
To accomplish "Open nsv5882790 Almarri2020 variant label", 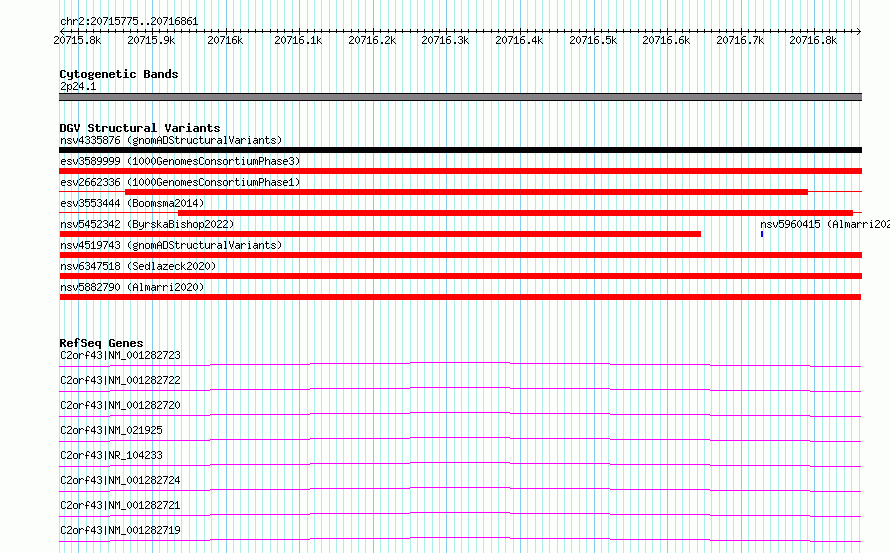I will [x=132, y=287].
